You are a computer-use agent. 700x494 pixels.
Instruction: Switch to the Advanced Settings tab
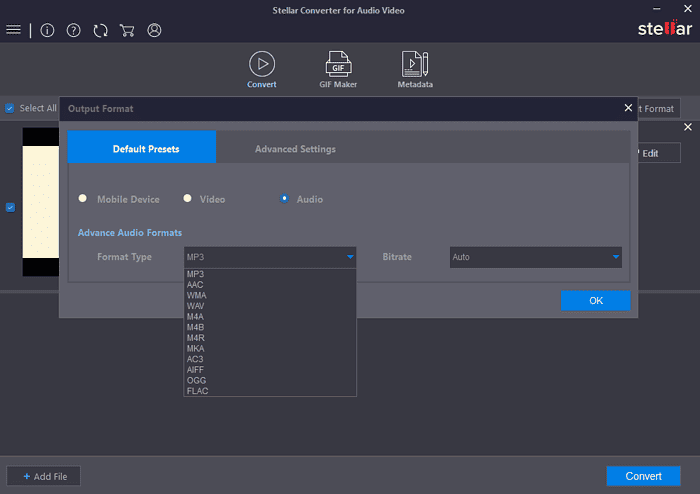[295, 149]
